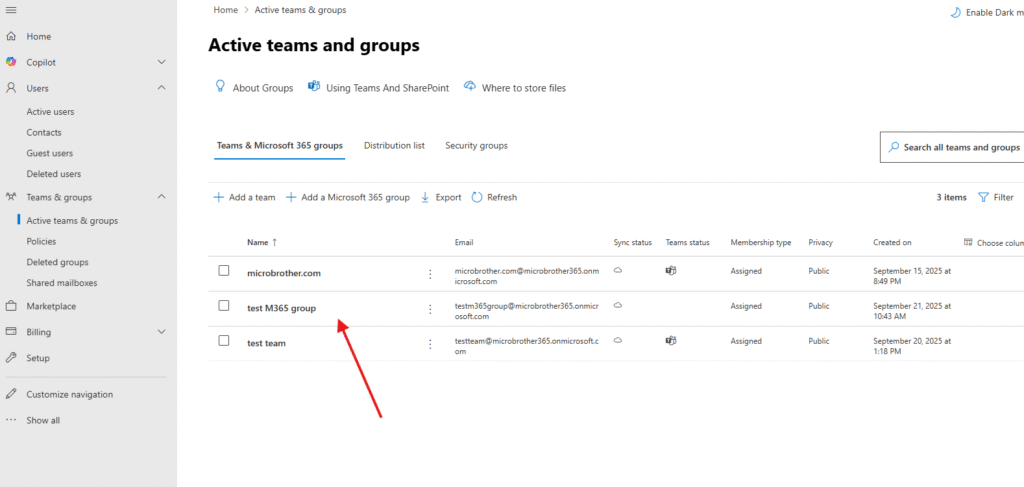Click Teams status icon for microbrother.com
Screen dimensions: 1024x487
pyautogui.click(x=671, y=271)
